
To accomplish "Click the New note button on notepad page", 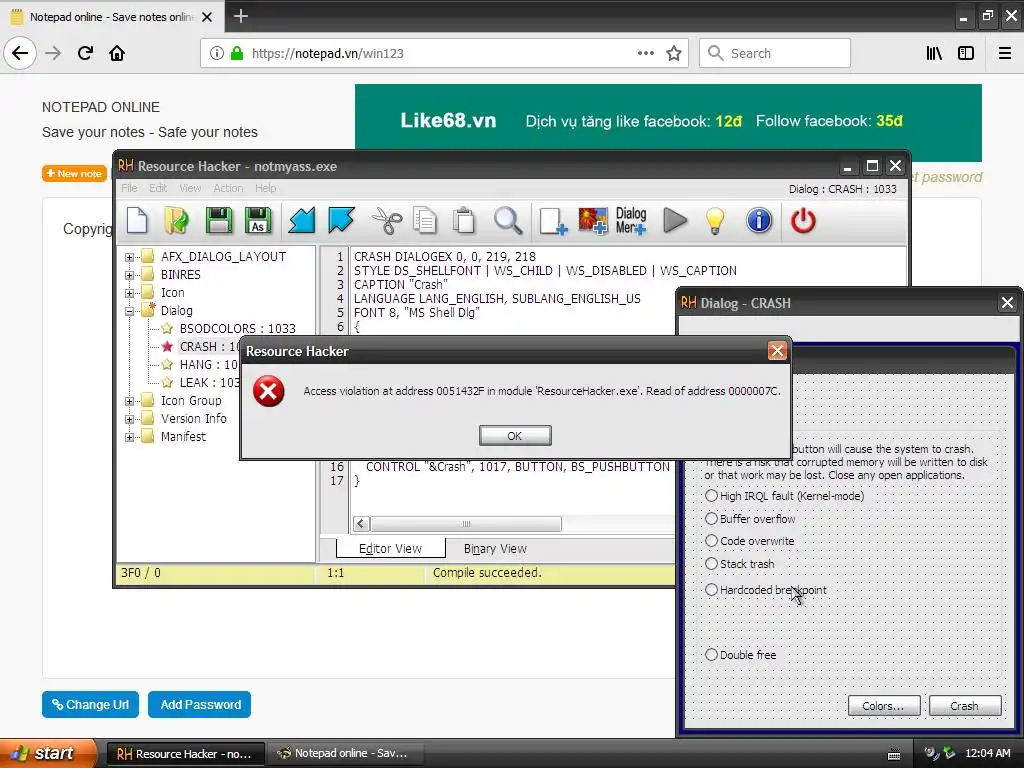I will coord(74,174).
